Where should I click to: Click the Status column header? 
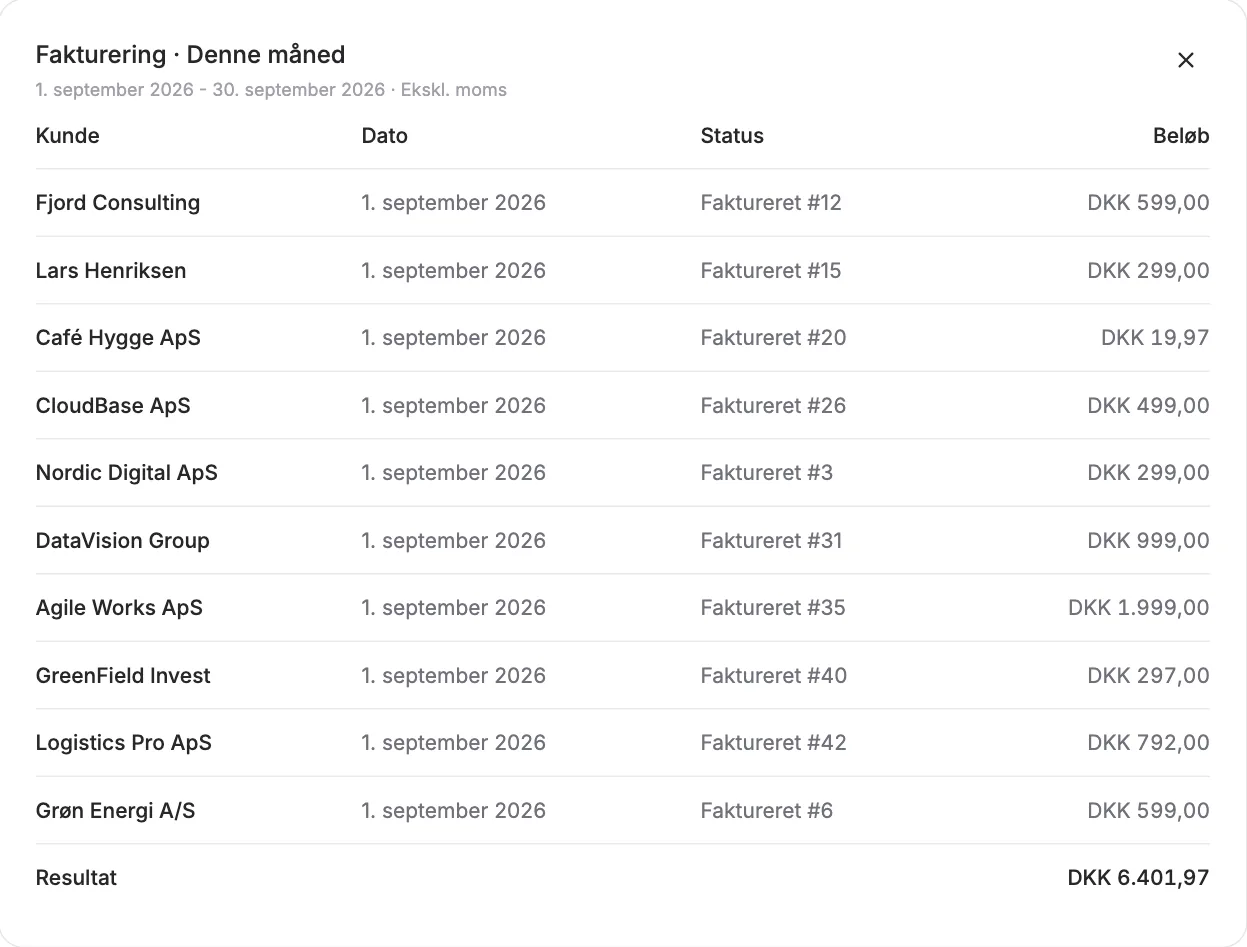pos(732,136)
